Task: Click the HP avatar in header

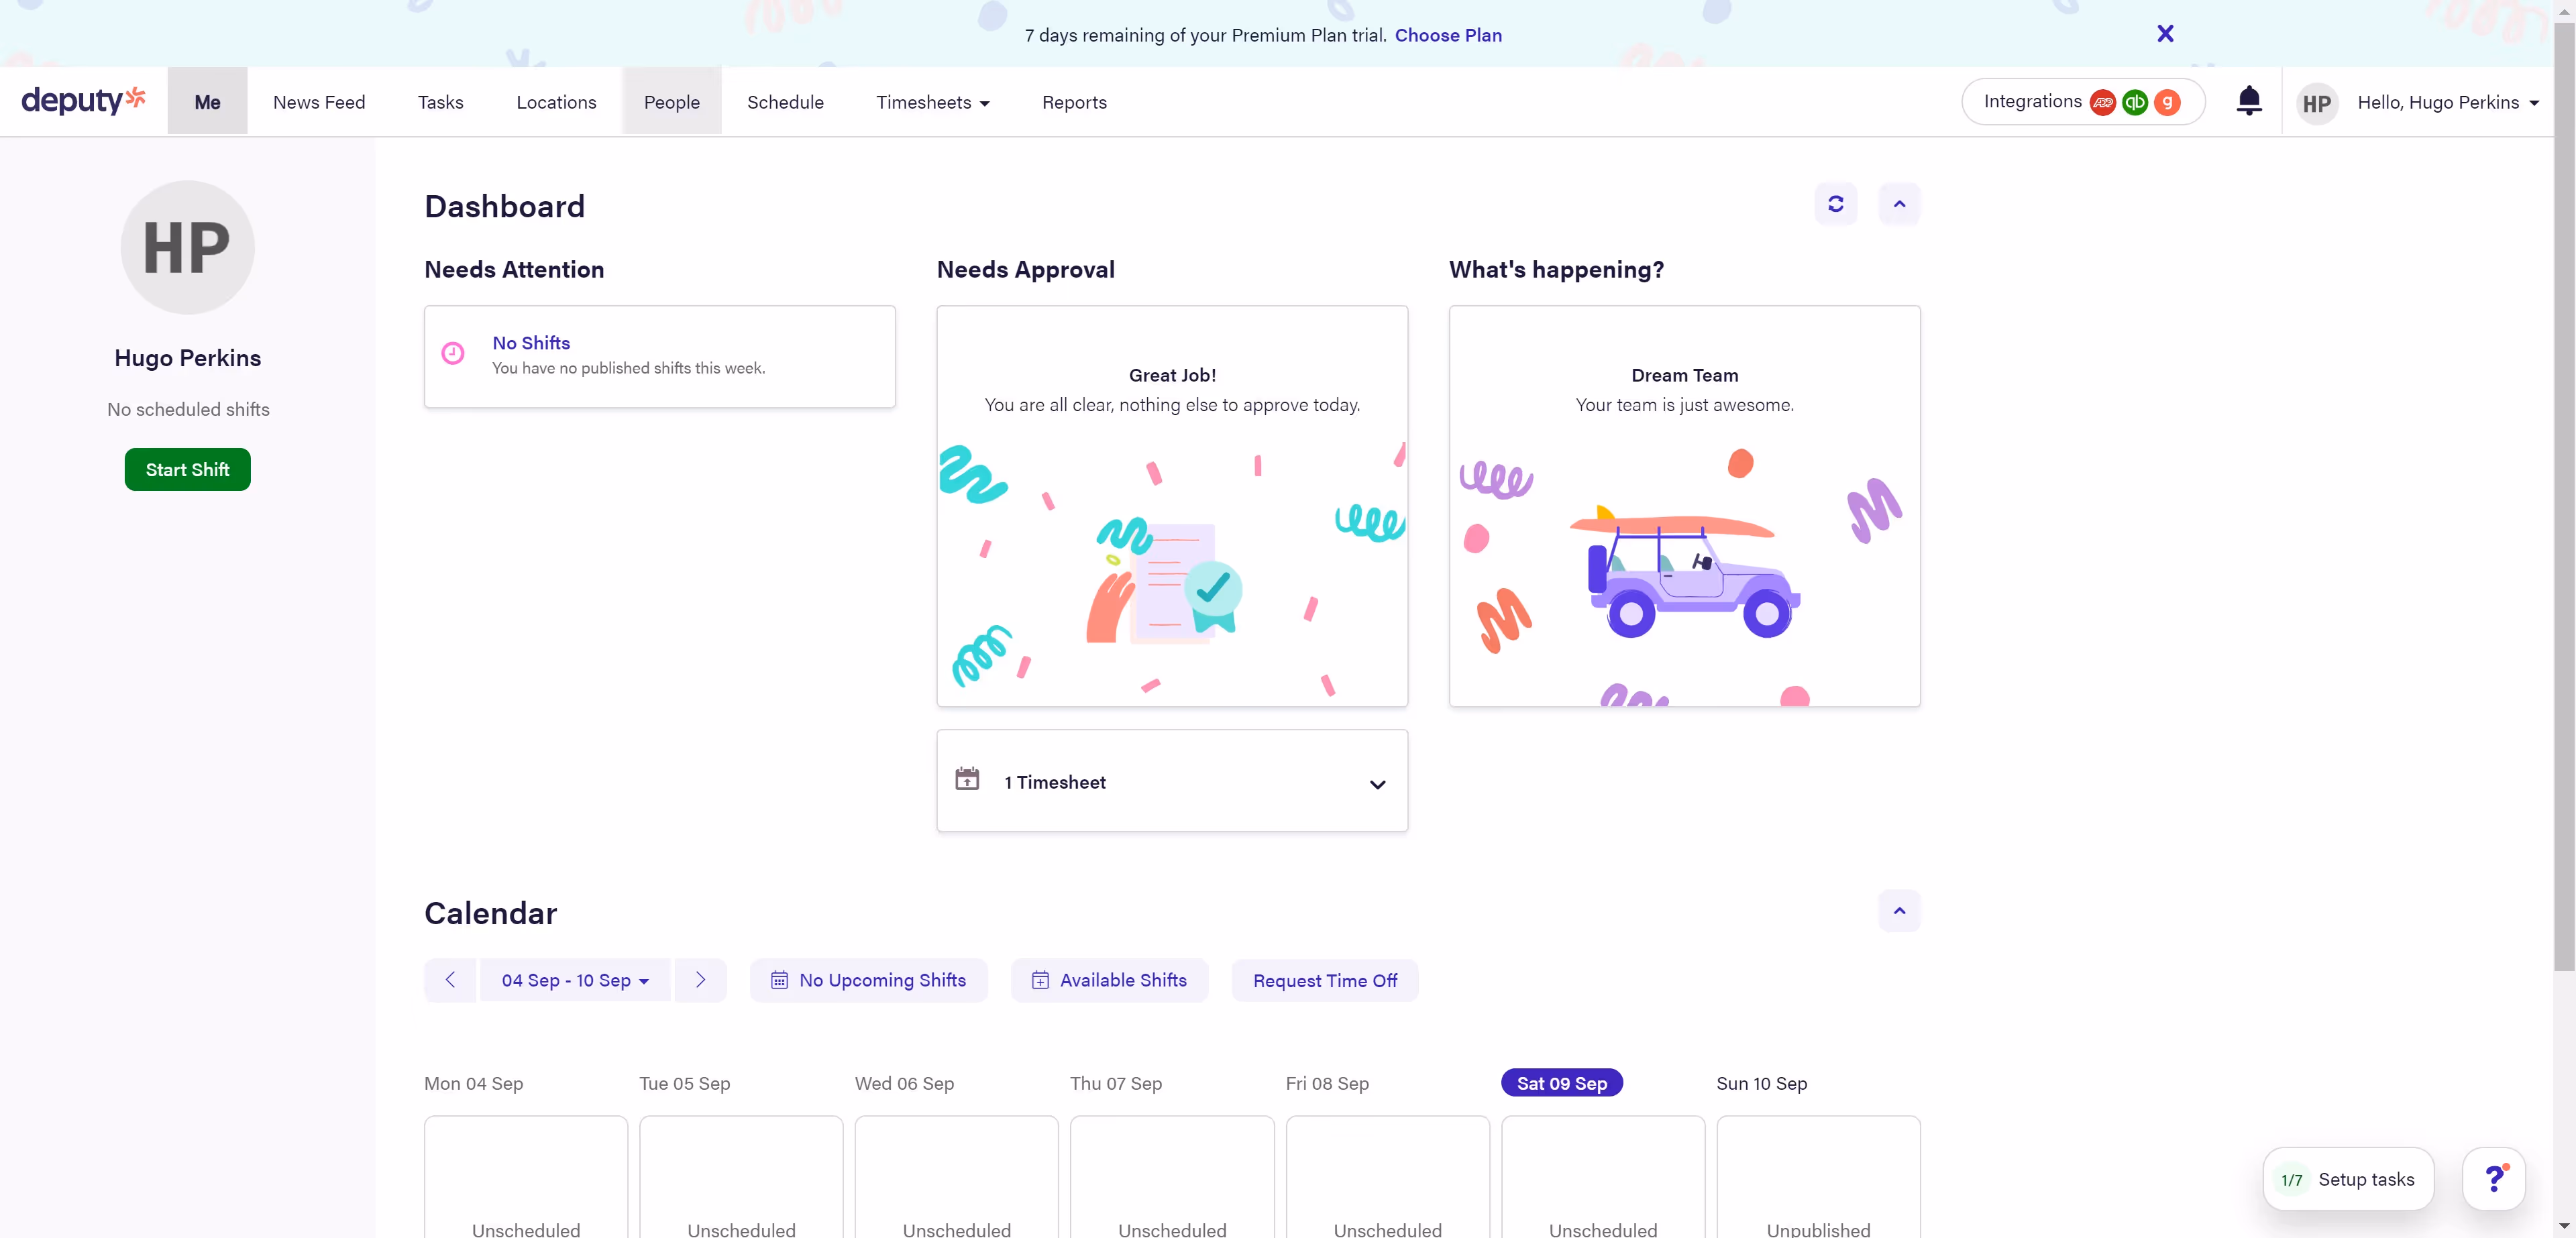Action: pos(2316,103)
